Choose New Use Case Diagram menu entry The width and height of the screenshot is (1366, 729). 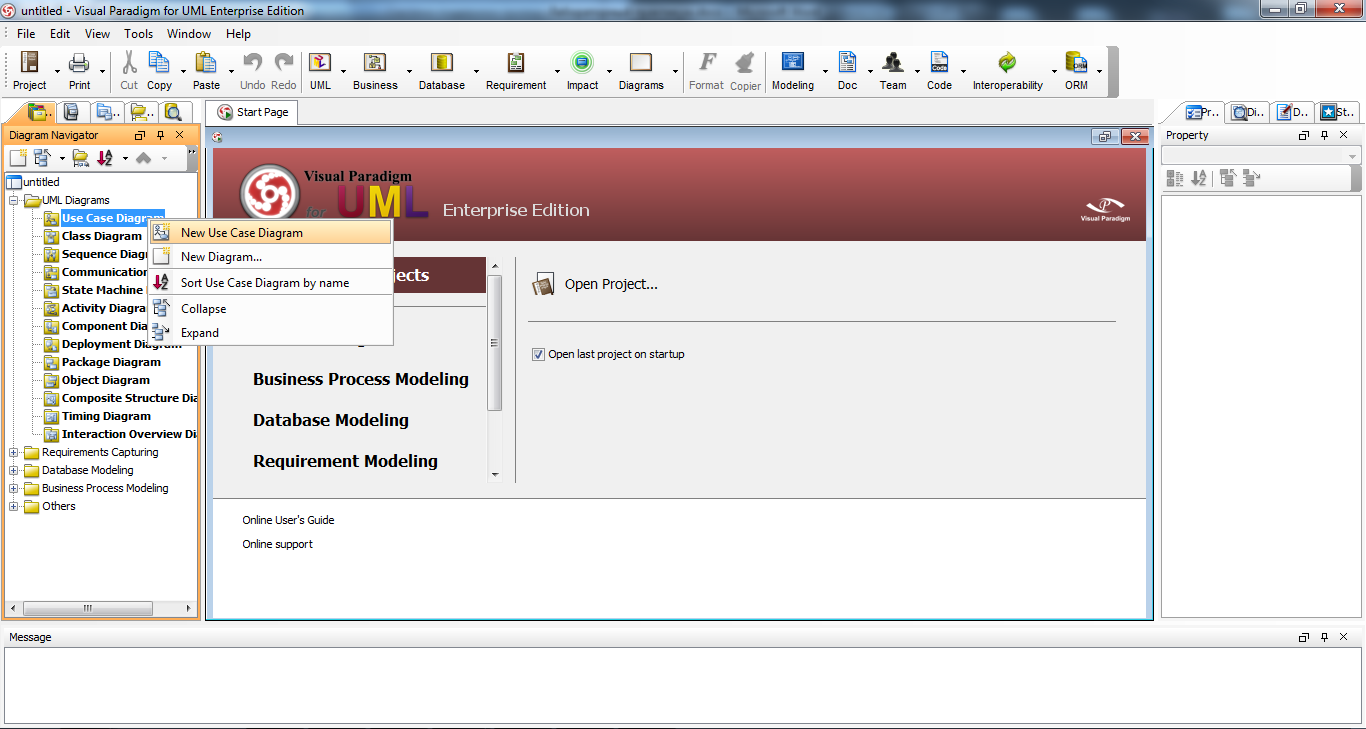point(241,233)
